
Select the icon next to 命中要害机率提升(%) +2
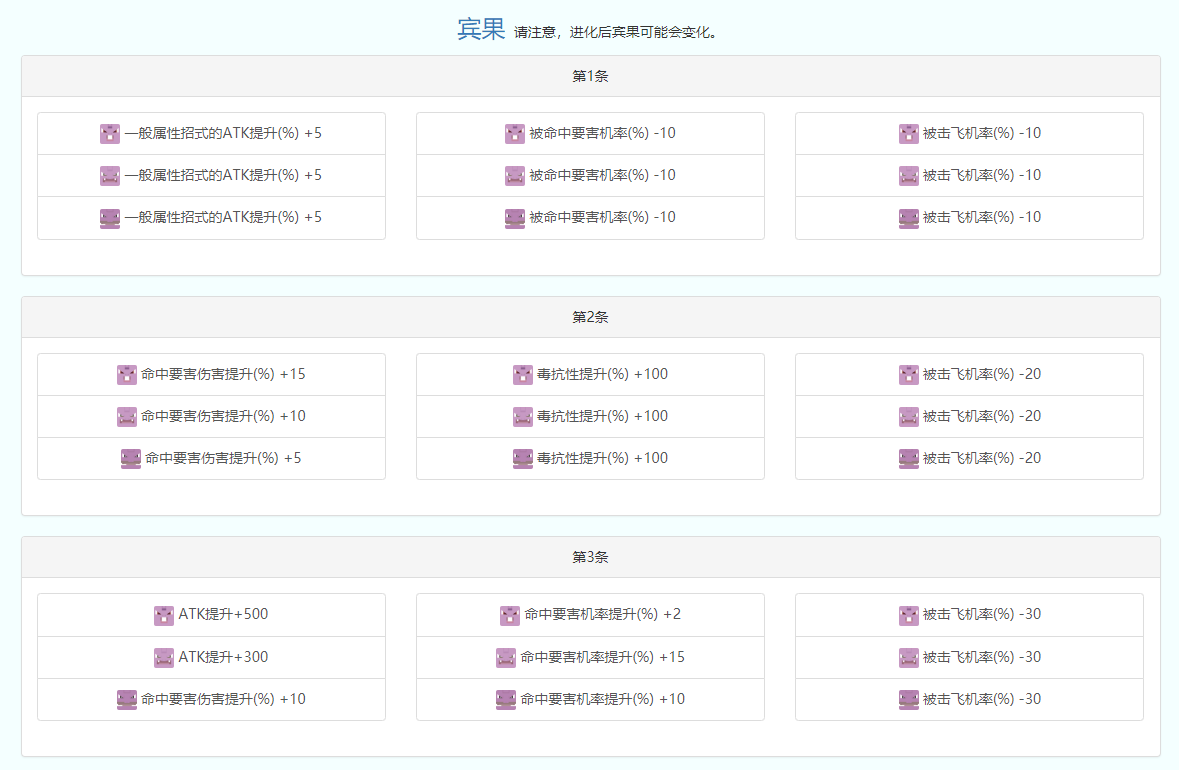pos(510,615)
